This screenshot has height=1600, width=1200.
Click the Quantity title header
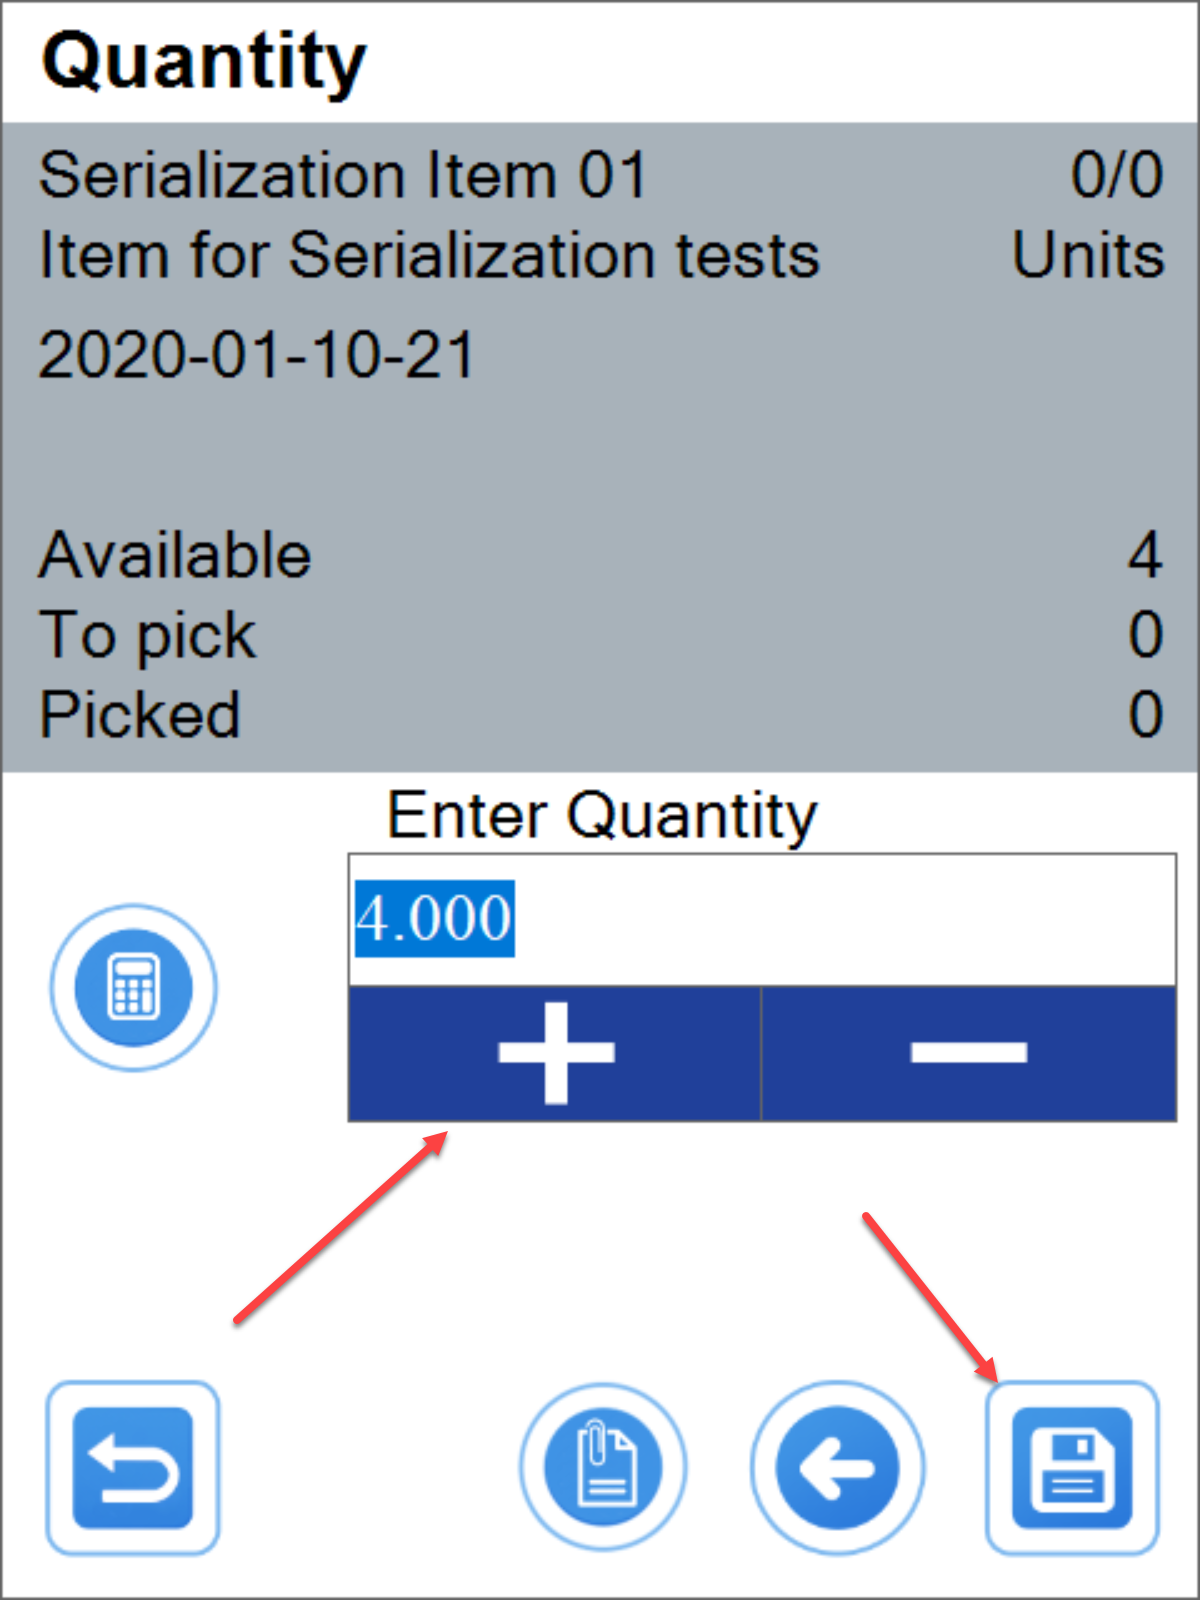[x=204, y=60]
